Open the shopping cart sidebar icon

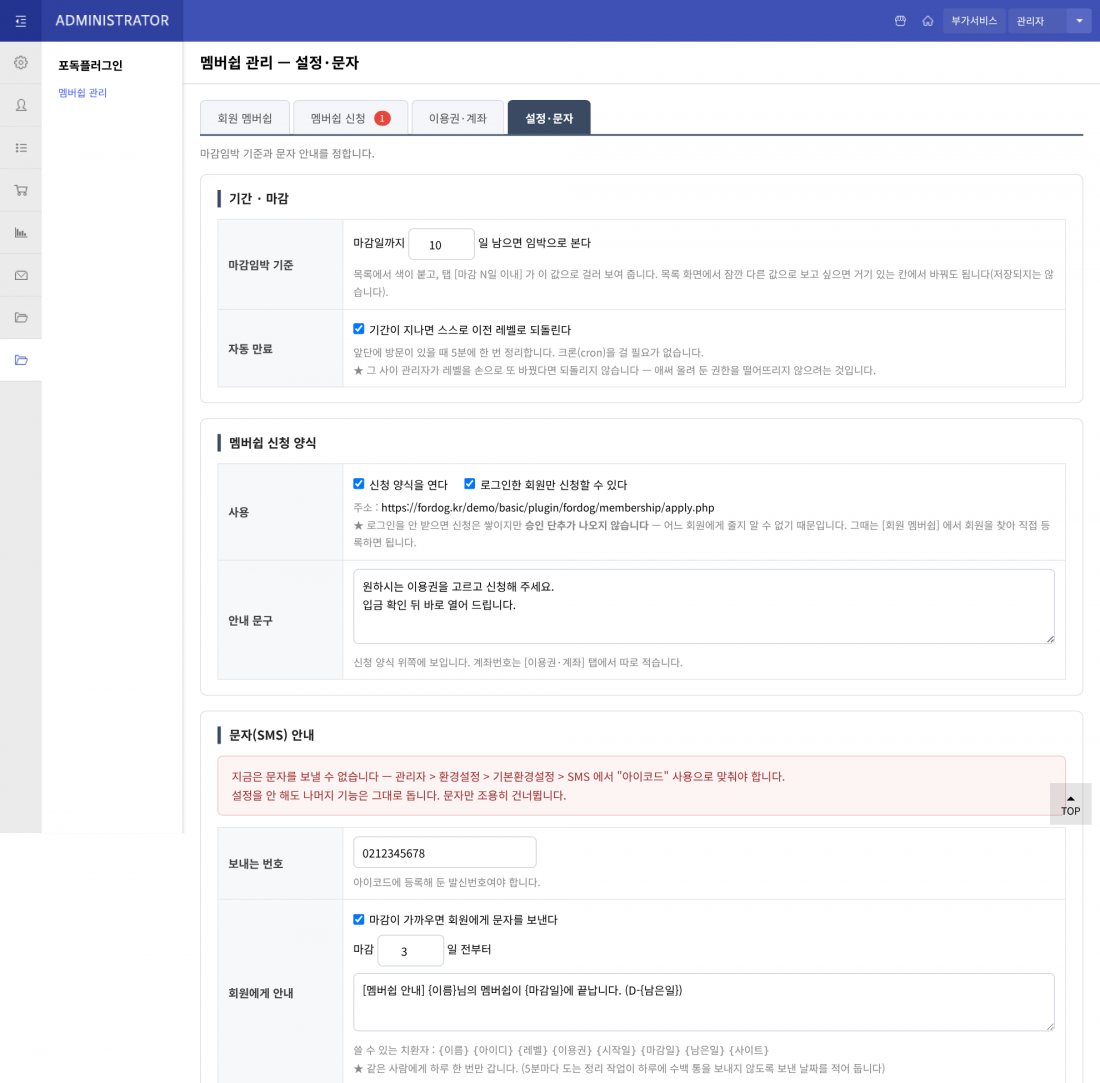tap(21, 190)
